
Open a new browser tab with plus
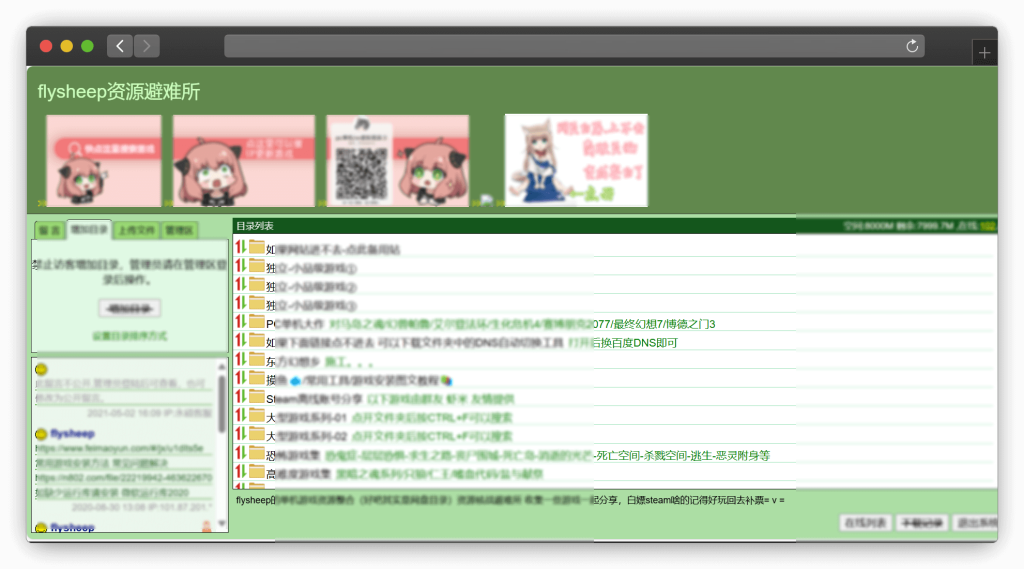click(984, 53)
